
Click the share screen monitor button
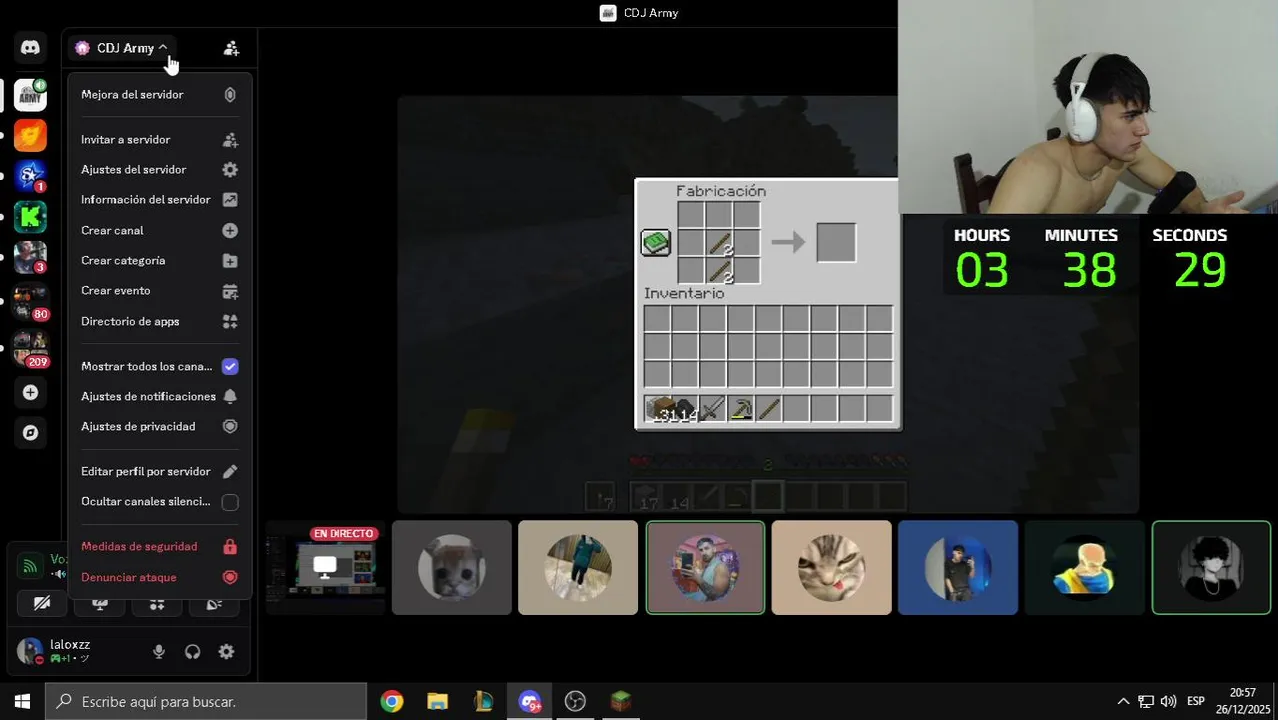click(100, 604)
